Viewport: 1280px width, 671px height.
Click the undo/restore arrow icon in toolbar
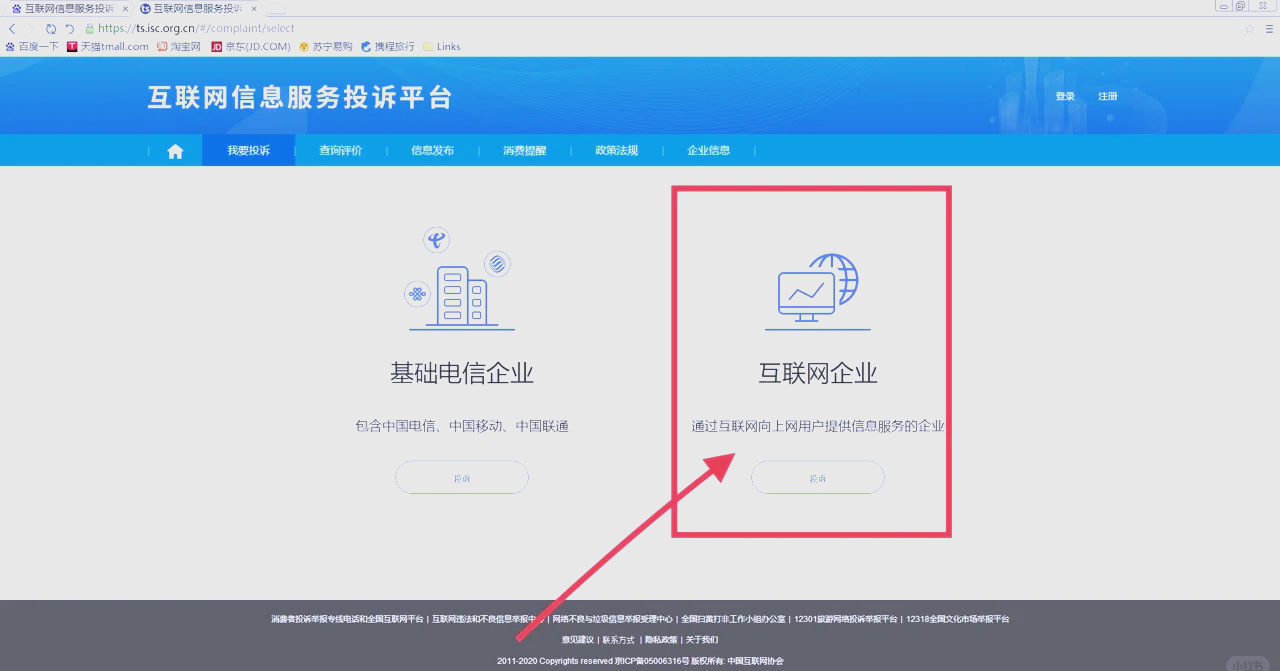(70, 29)
